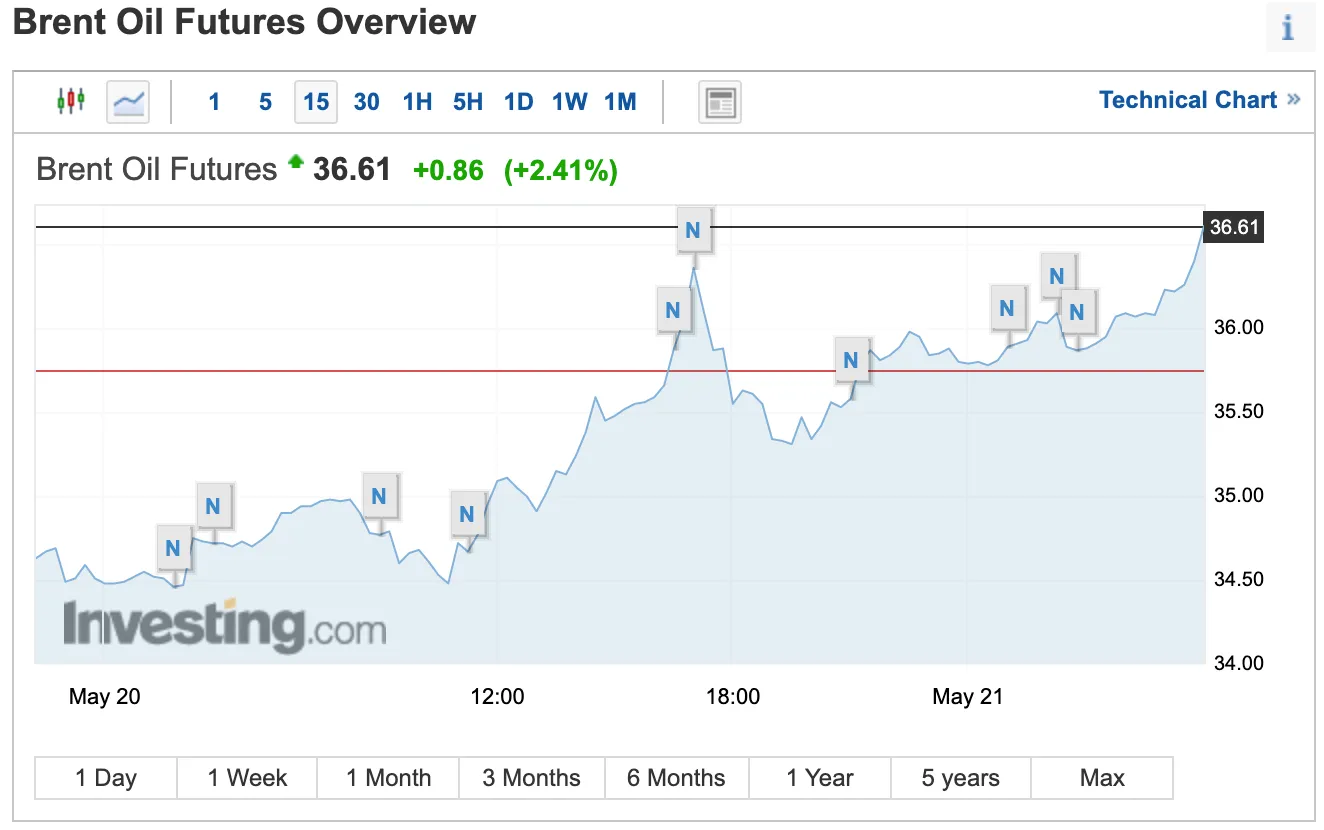Switch to the 1H interval
The height and width of the screenshot is (830, 1324).
point(417,102)
